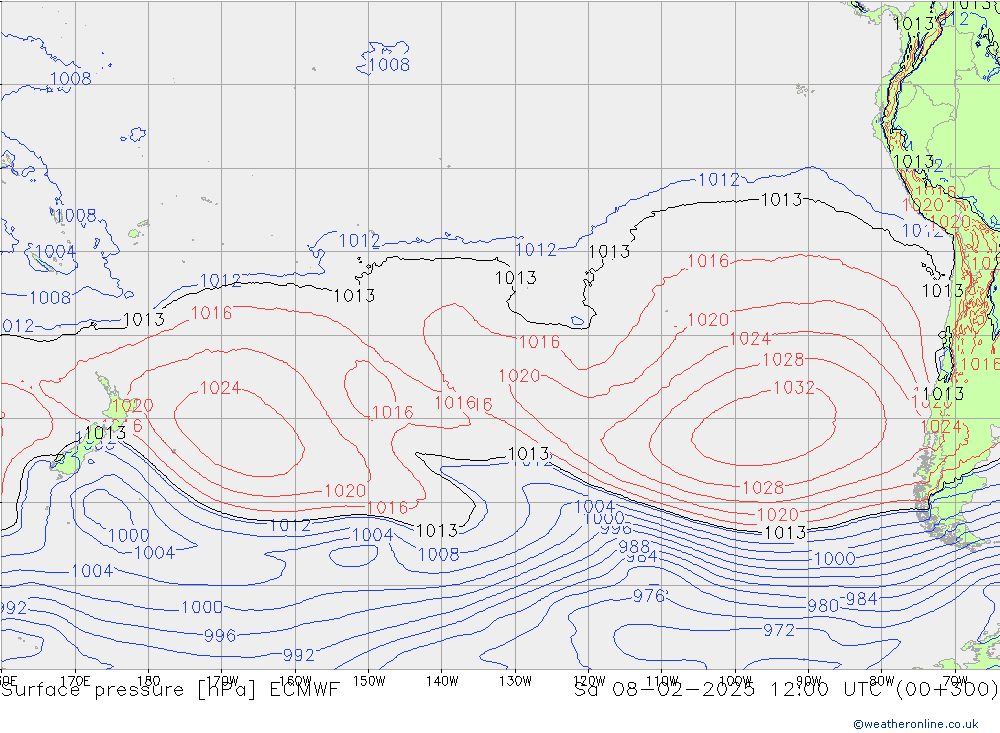Click the '150W' longitude axis label
Image resolution: width=1000 pixels, height=733 pixels.
(369, 681)
